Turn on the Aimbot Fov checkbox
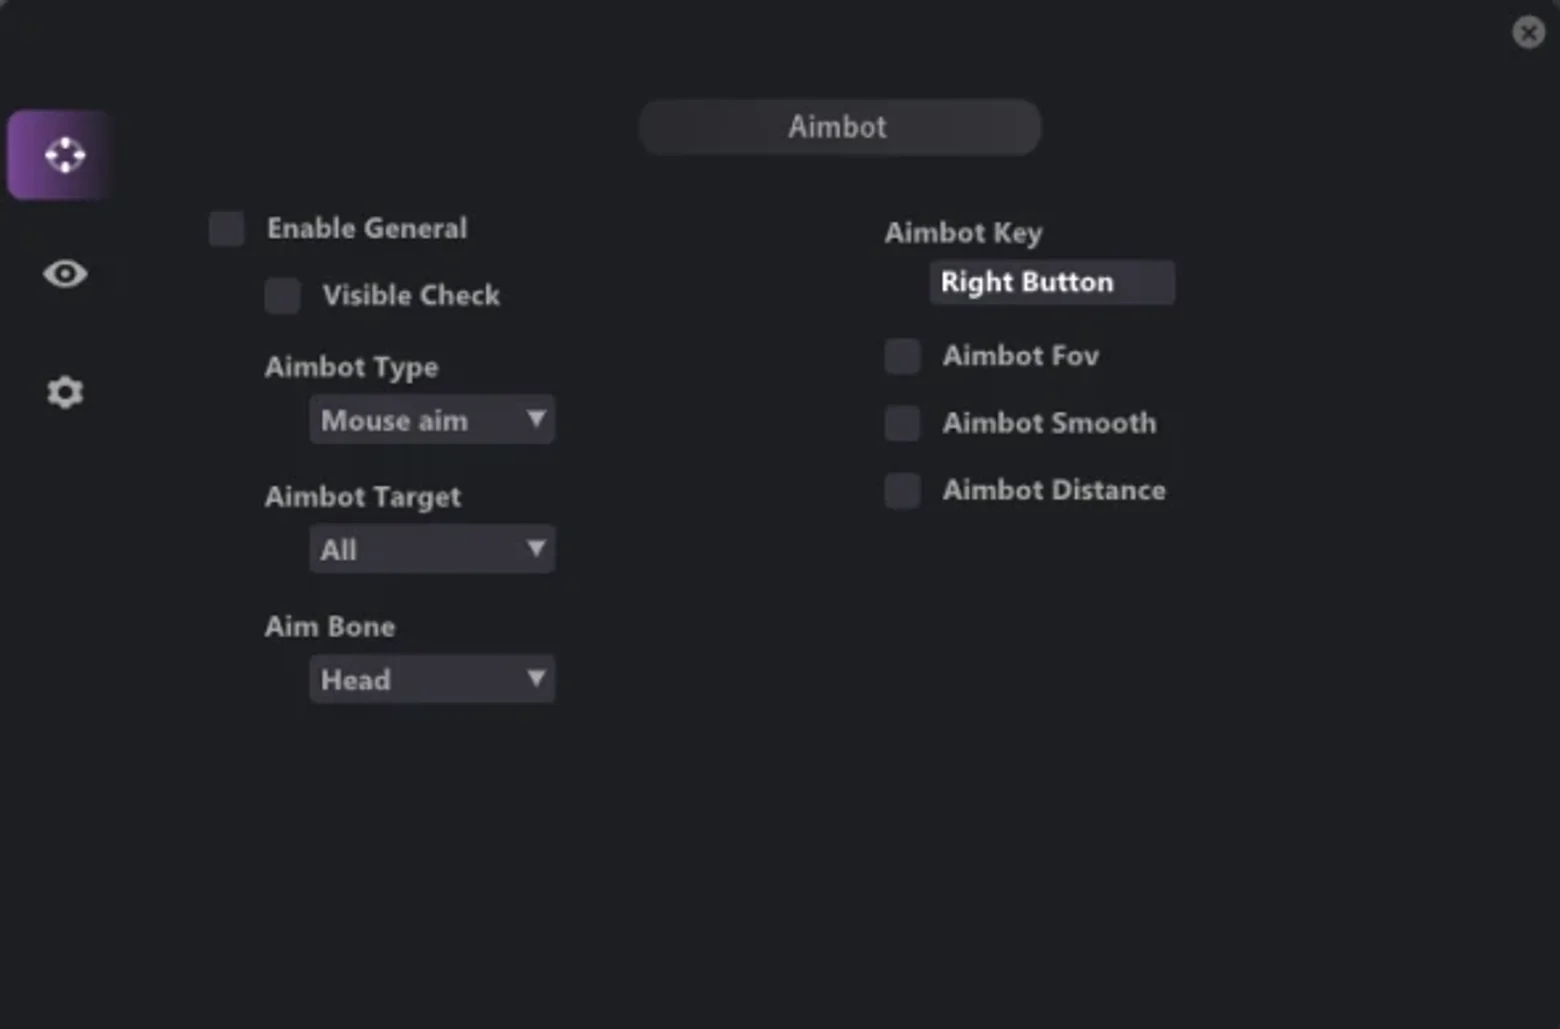This screenshot has width=1560, height=1029. click(x=903, y=356)
